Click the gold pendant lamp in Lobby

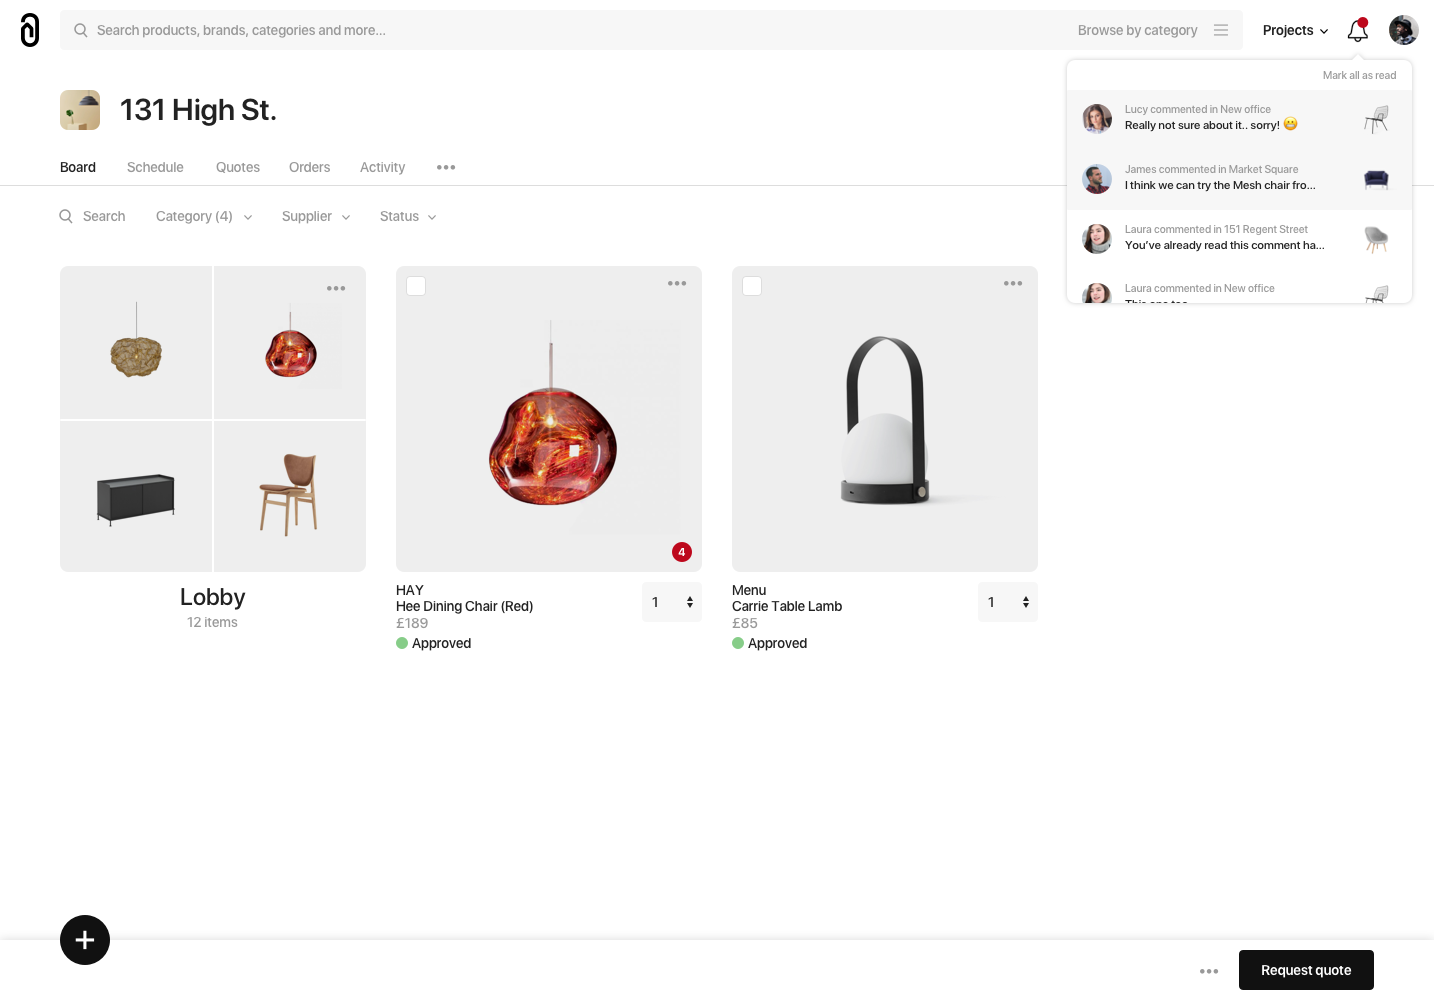point(136,342)
